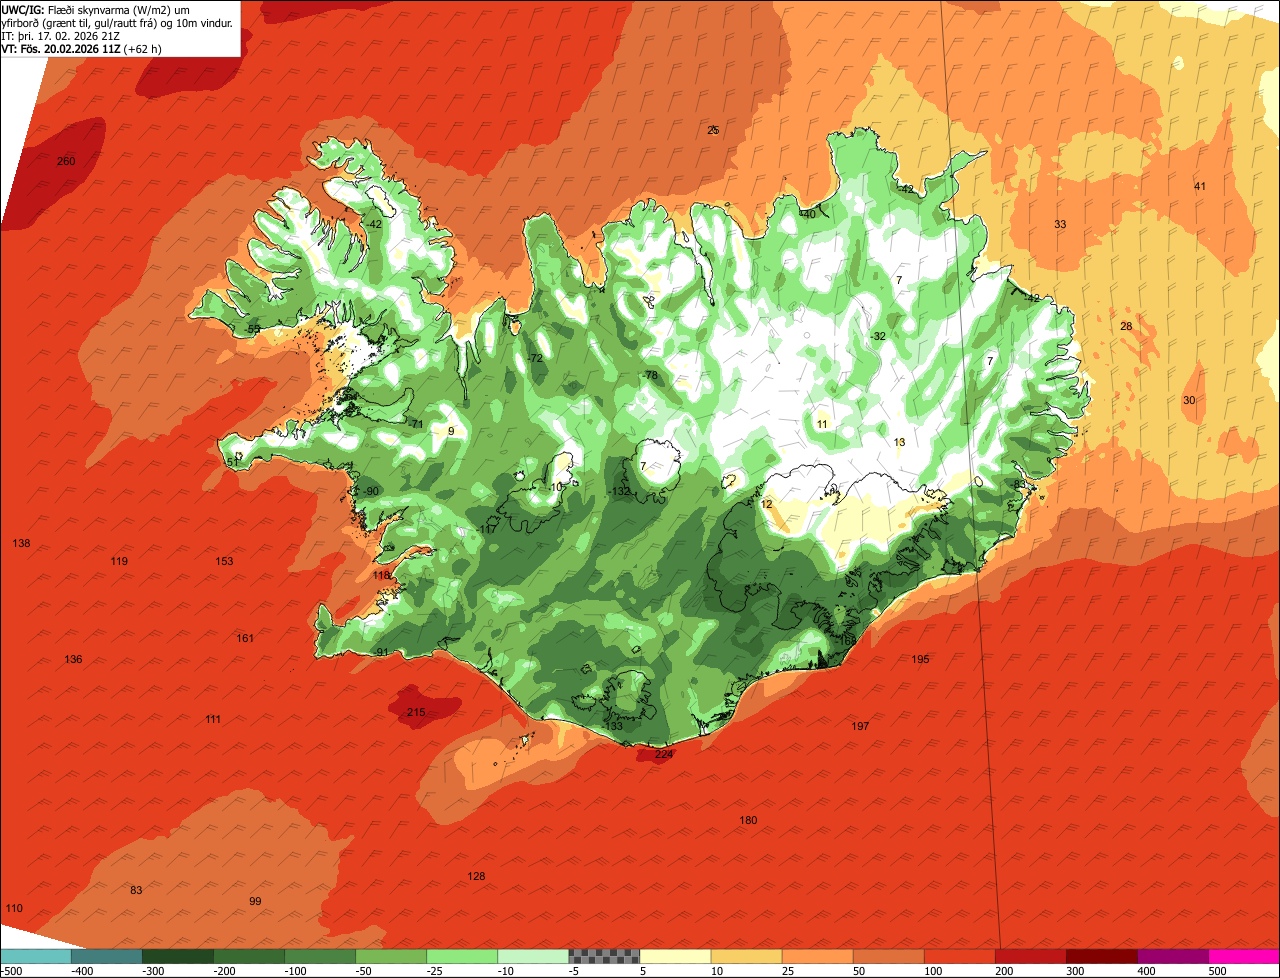The image size is (1280, 978).
Task: Click the map value '138'
Action: (21, 543)
